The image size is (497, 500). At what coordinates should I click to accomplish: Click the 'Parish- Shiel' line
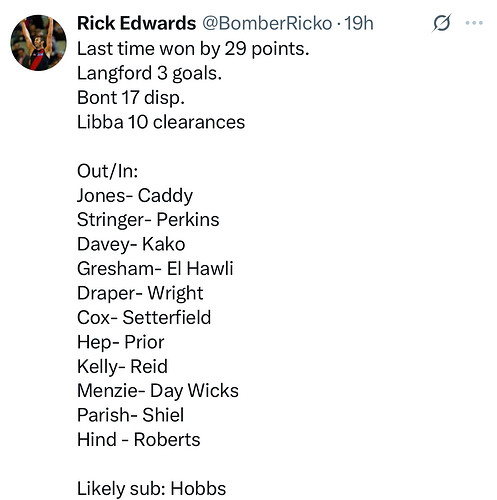click(130, 415)
